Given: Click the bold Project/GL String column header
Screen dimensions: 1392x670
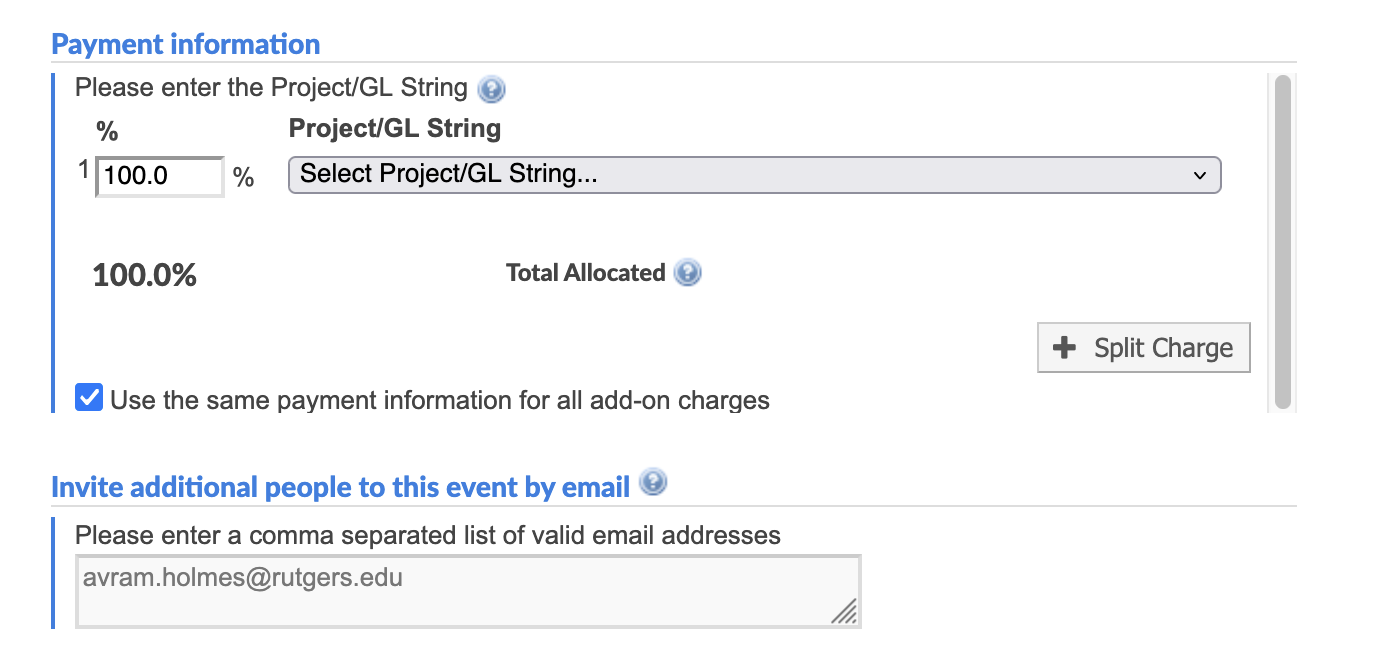Looking at the screenshot, I should (x=395, y=129).
